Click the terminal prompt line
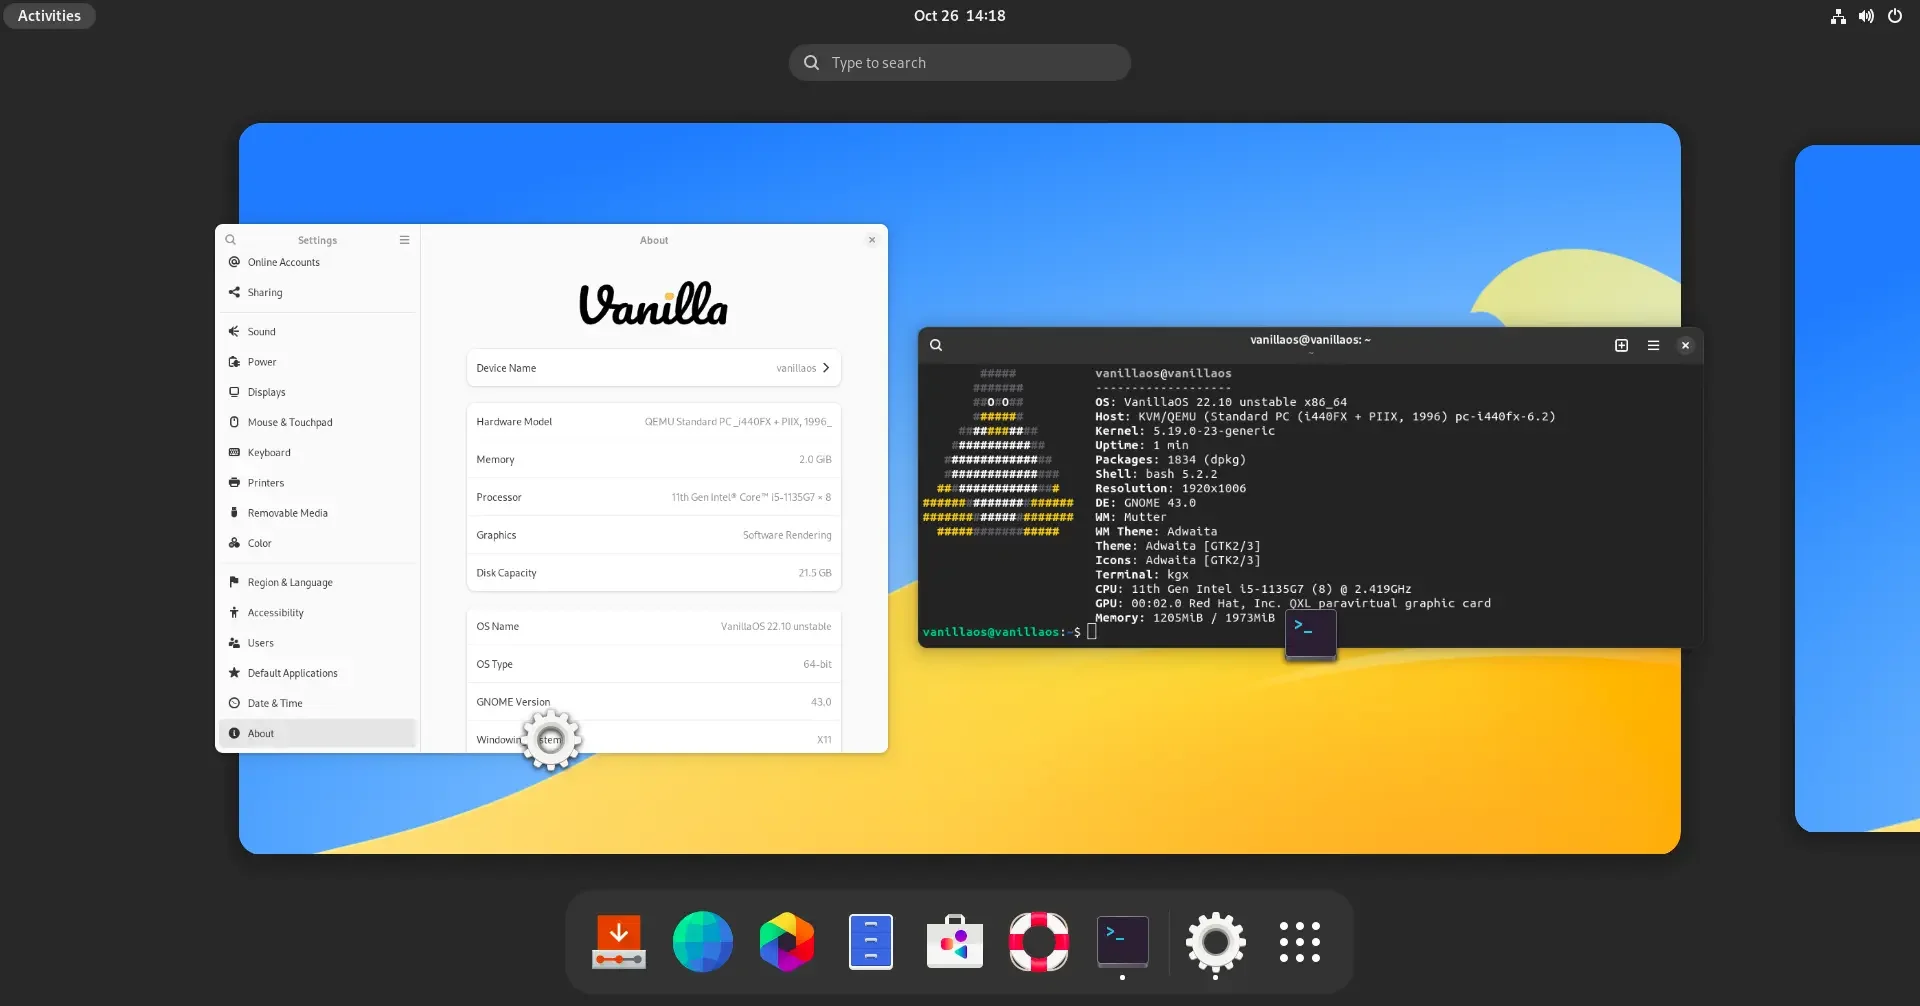The width and height of the screenshot is (1920, 1006). coord(1010,632)
